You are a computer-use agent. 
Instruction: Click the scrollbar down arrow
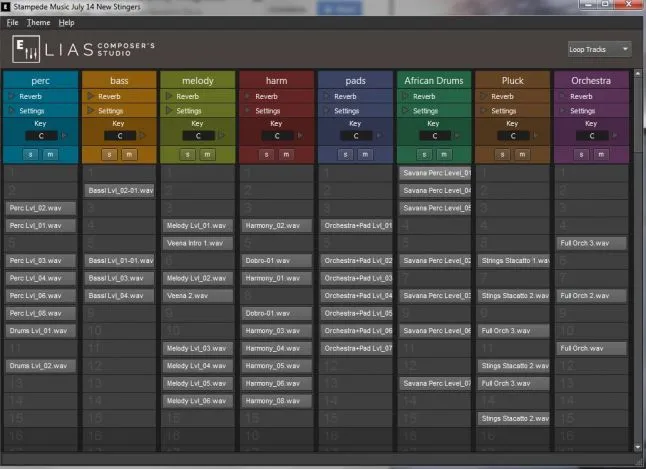pyautogui.click(x=638, y=447)
